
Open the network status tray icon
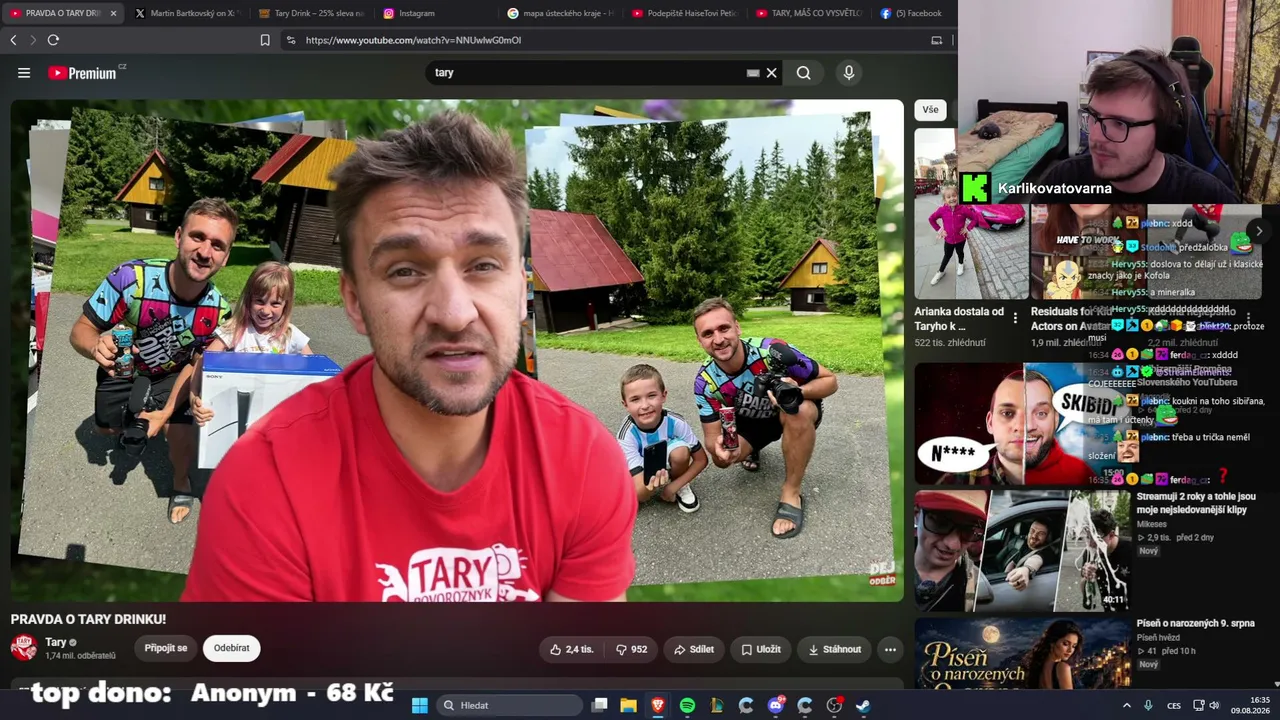pos(1198,705)
